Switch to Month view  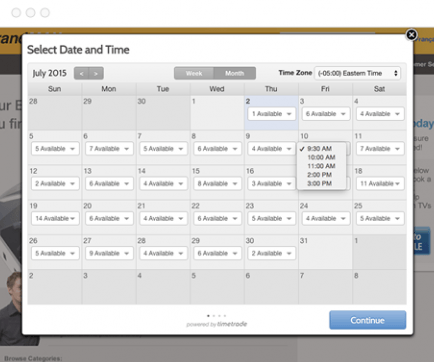(x=235, y=73)
